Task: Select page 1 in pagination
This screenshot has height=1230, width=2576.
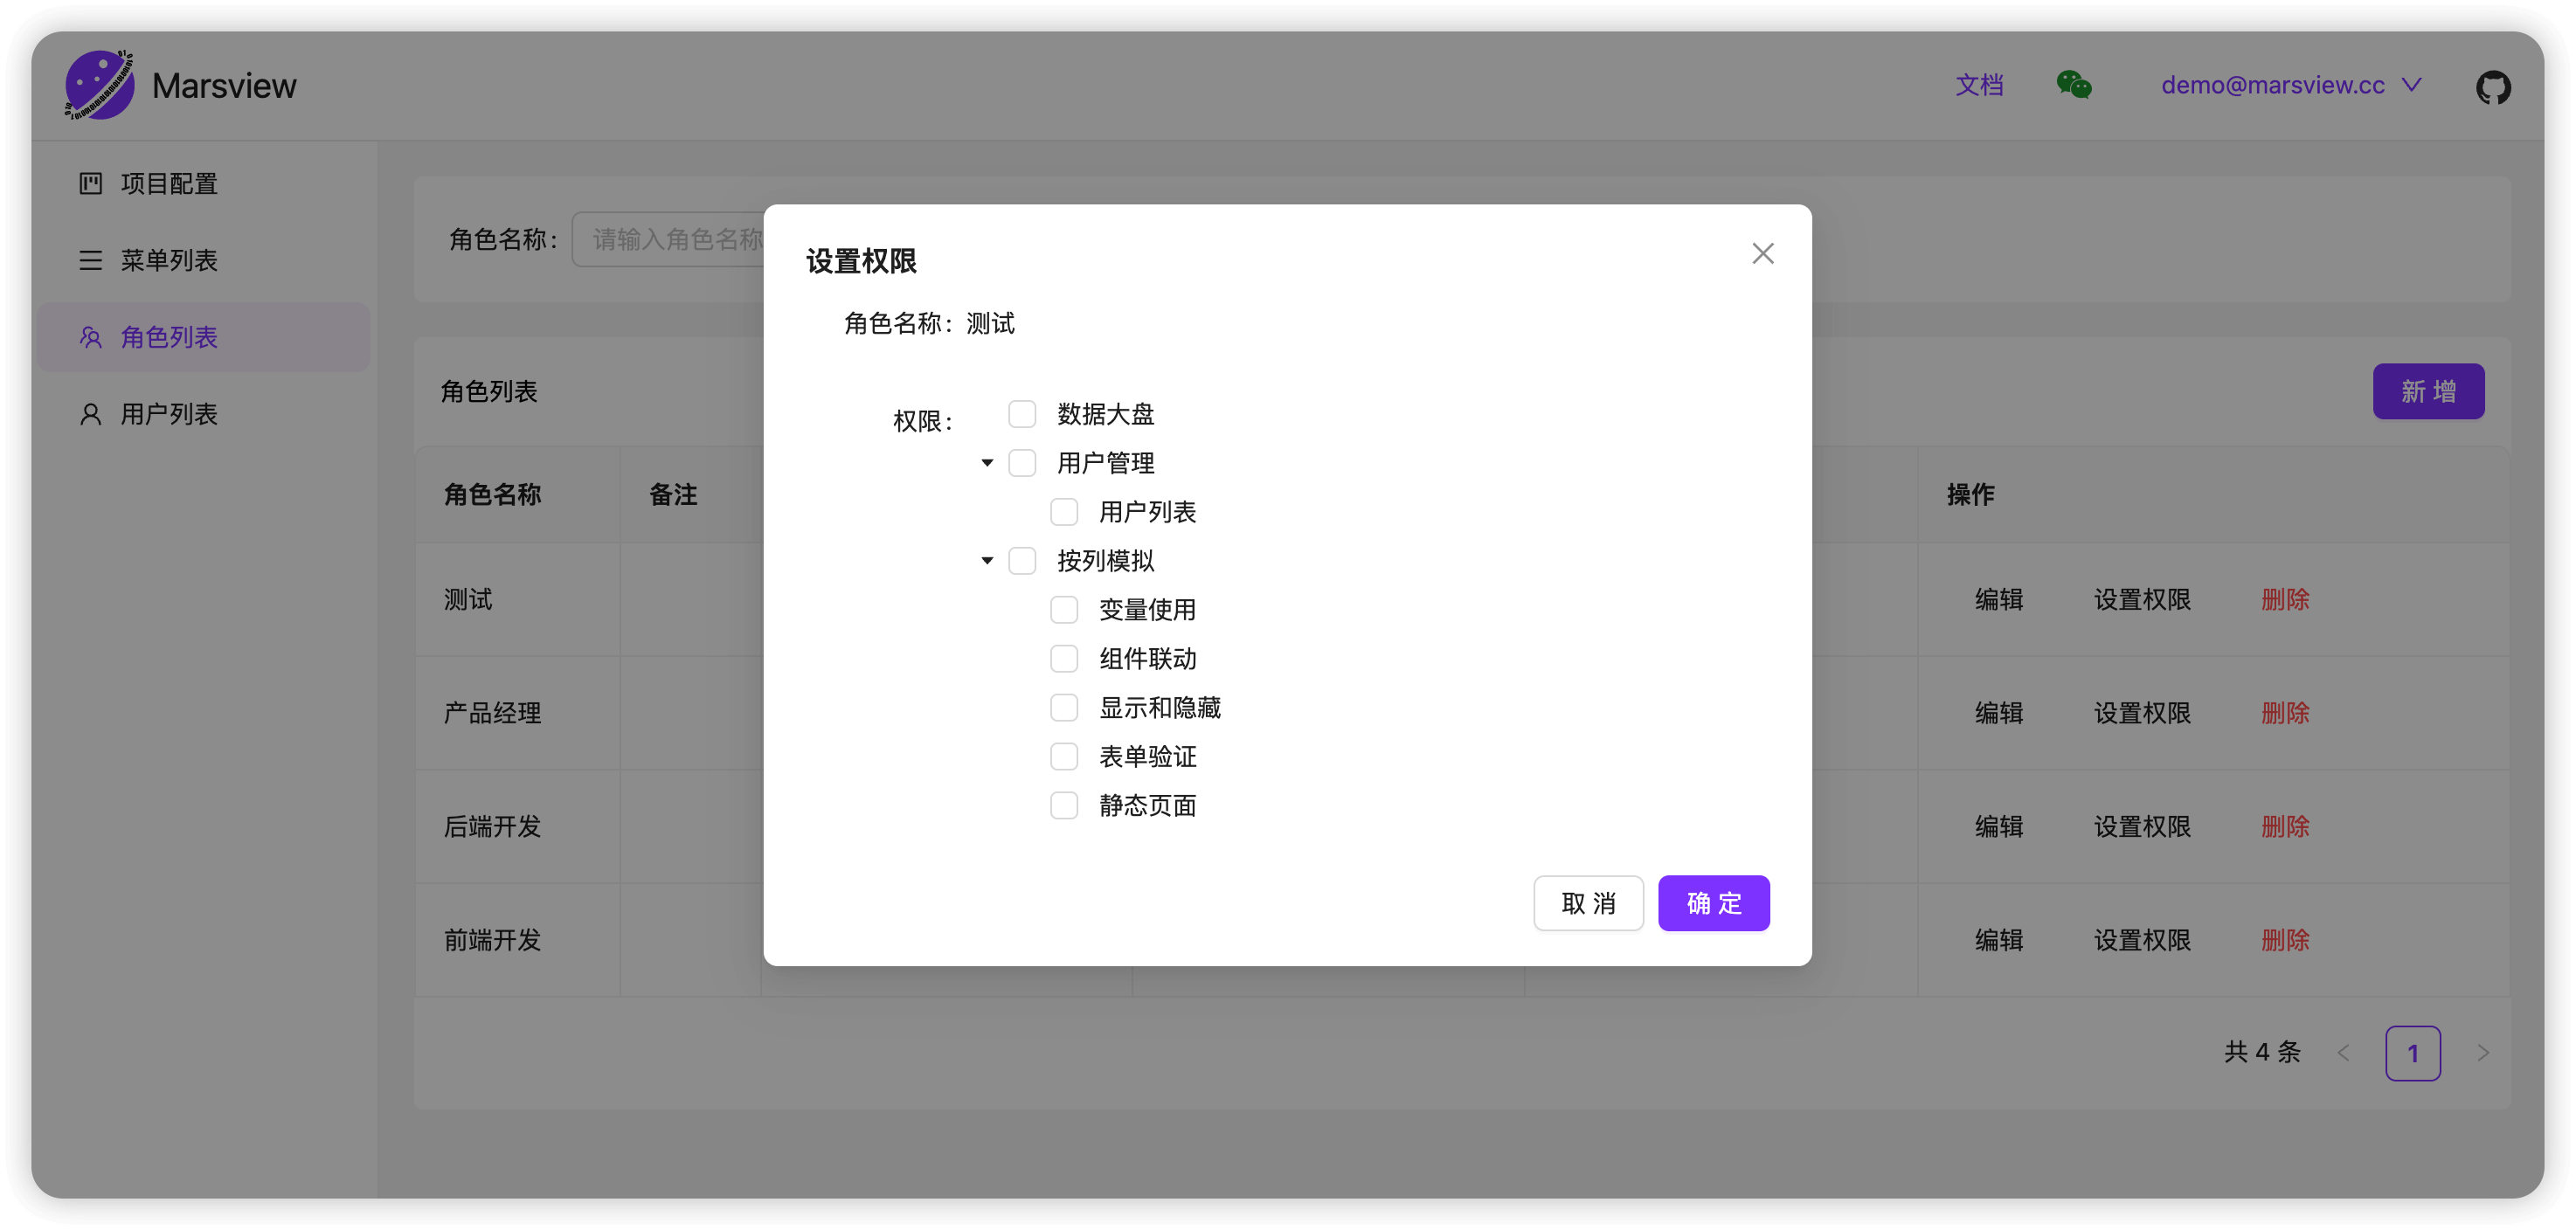Action: point(2412,1053)
